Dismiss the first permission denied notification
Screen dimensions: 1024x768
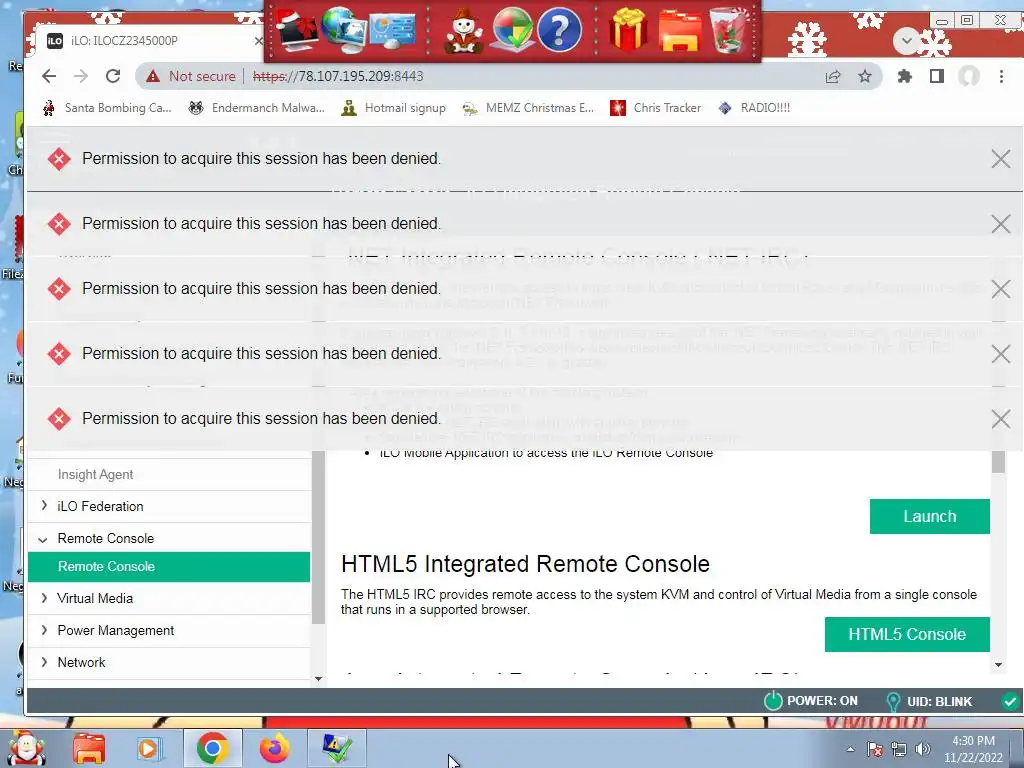pos(1000,159)
